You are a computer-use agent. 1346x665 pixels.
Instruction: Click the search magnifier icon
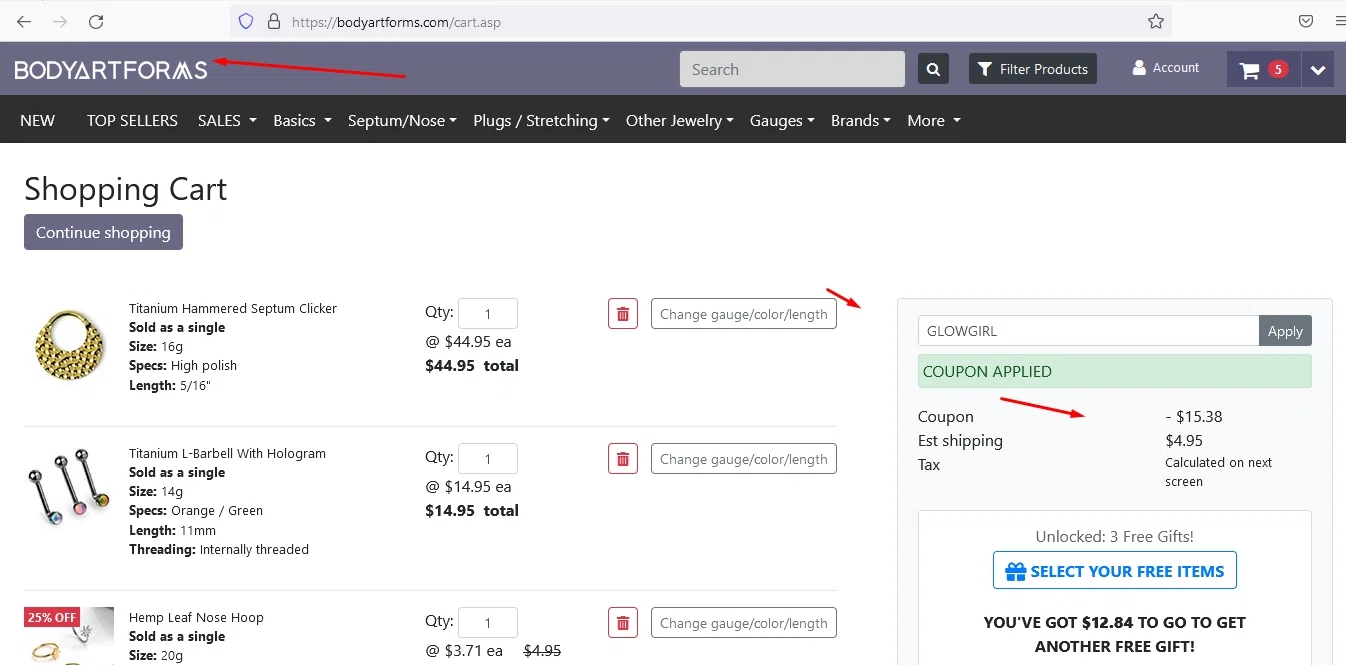(x=933, y=69)
